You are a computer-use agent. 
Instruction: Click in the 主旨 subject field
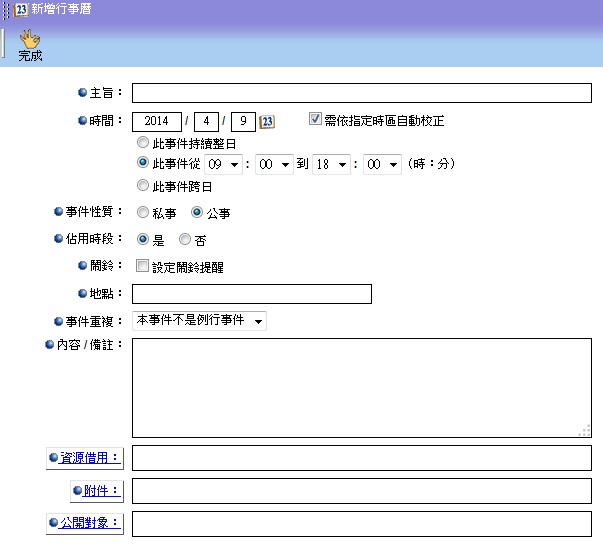pyautogui.click(x=361, y=93)
